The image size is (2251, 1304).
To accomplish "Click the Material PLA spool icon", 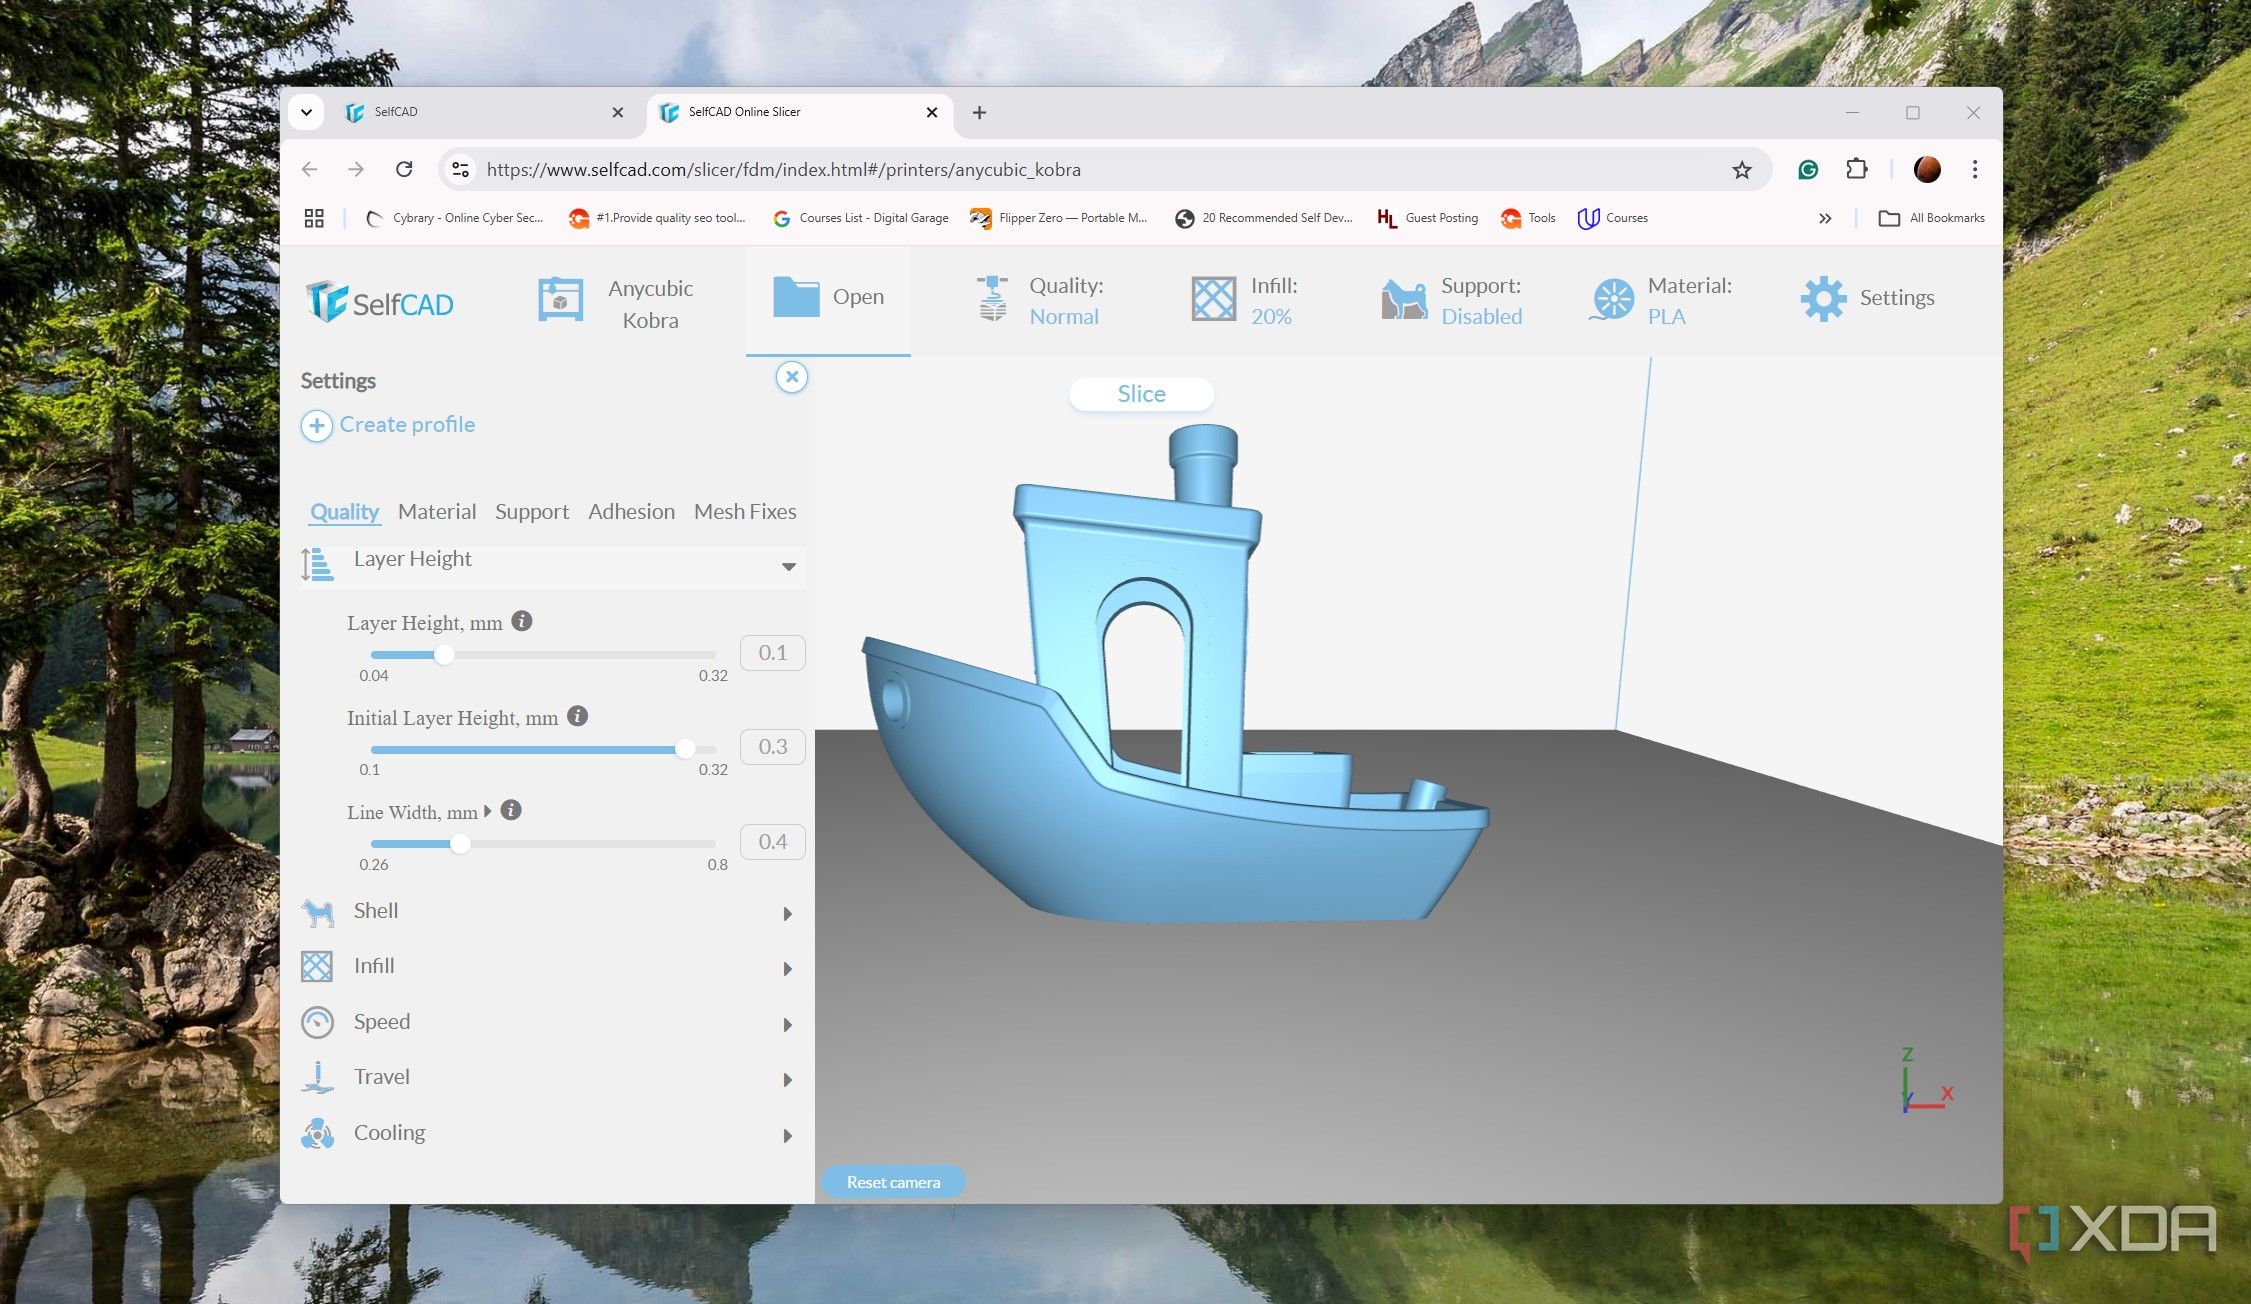I will pos(1612,299).
